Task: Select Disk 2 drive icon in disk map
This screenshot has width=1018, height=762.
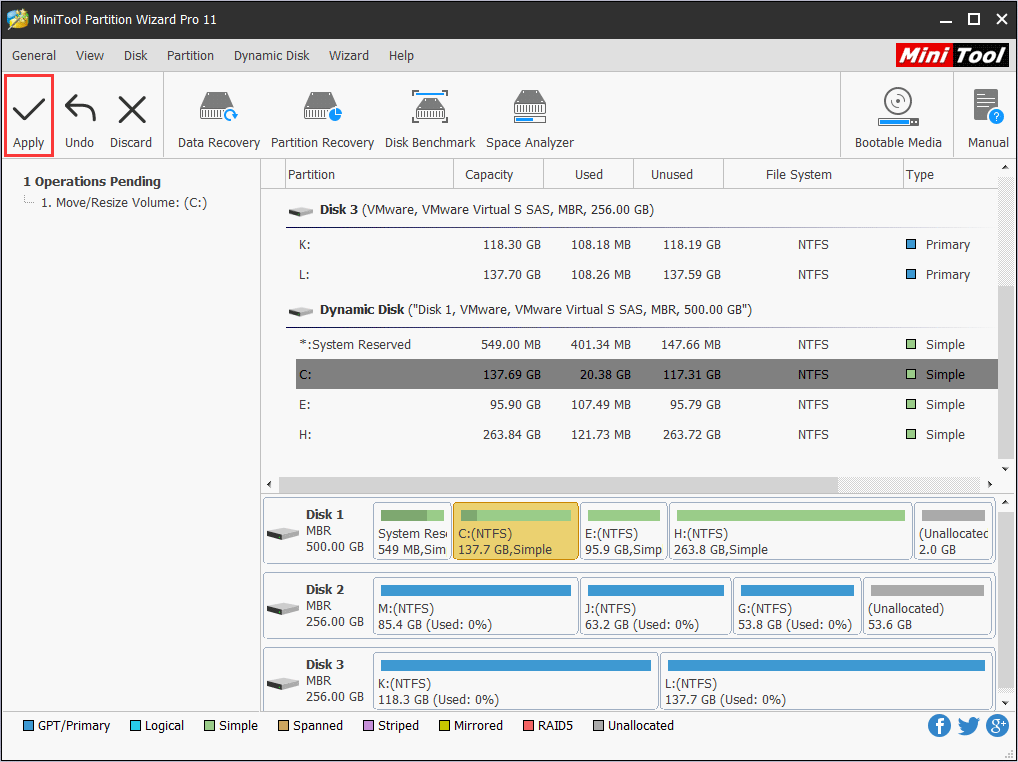Action: 282,608
